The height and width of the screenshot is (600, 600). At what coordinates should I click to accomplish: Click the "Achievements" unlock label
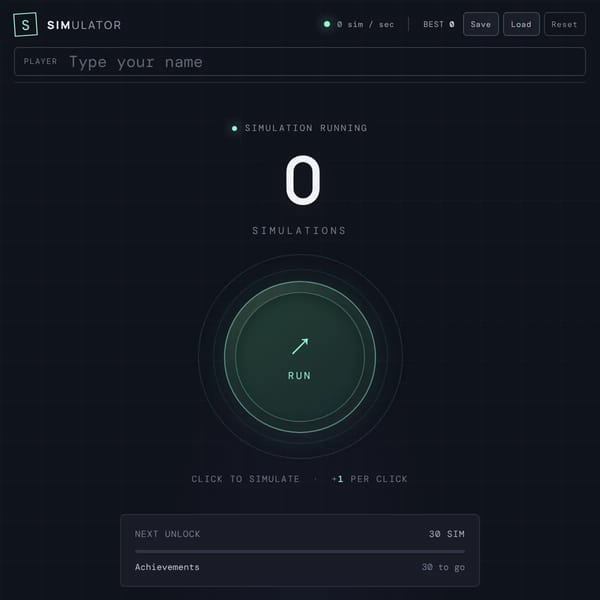coord(167,567)
